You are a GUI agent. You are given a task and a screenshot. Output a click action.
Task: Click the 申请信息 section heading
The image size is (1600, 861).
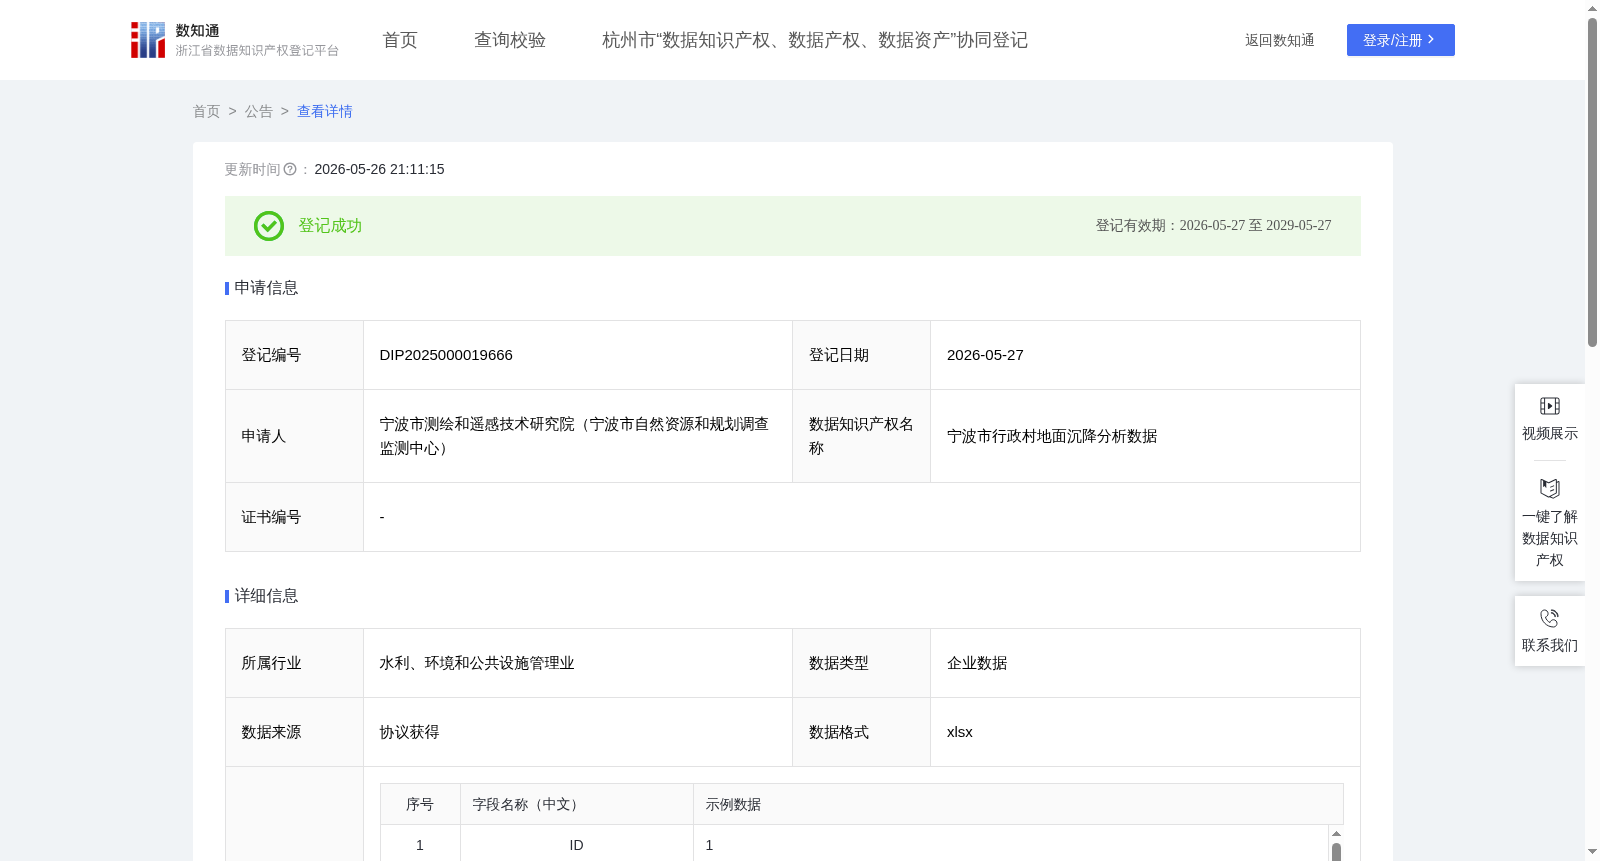click(266, 288)
